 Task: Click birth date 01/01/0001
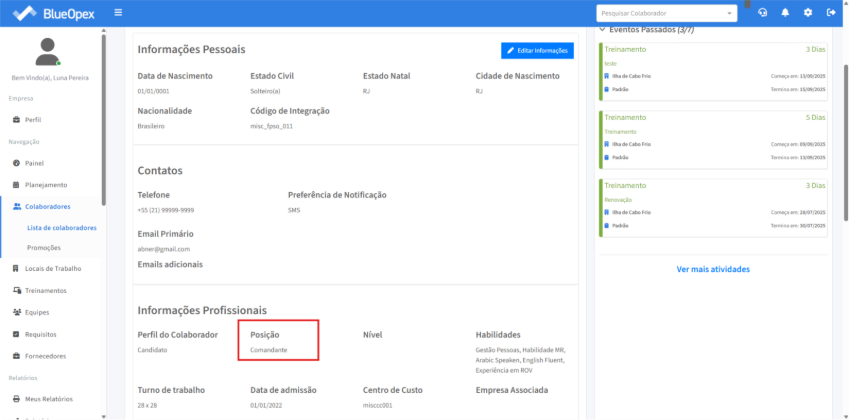click(153, 91)
